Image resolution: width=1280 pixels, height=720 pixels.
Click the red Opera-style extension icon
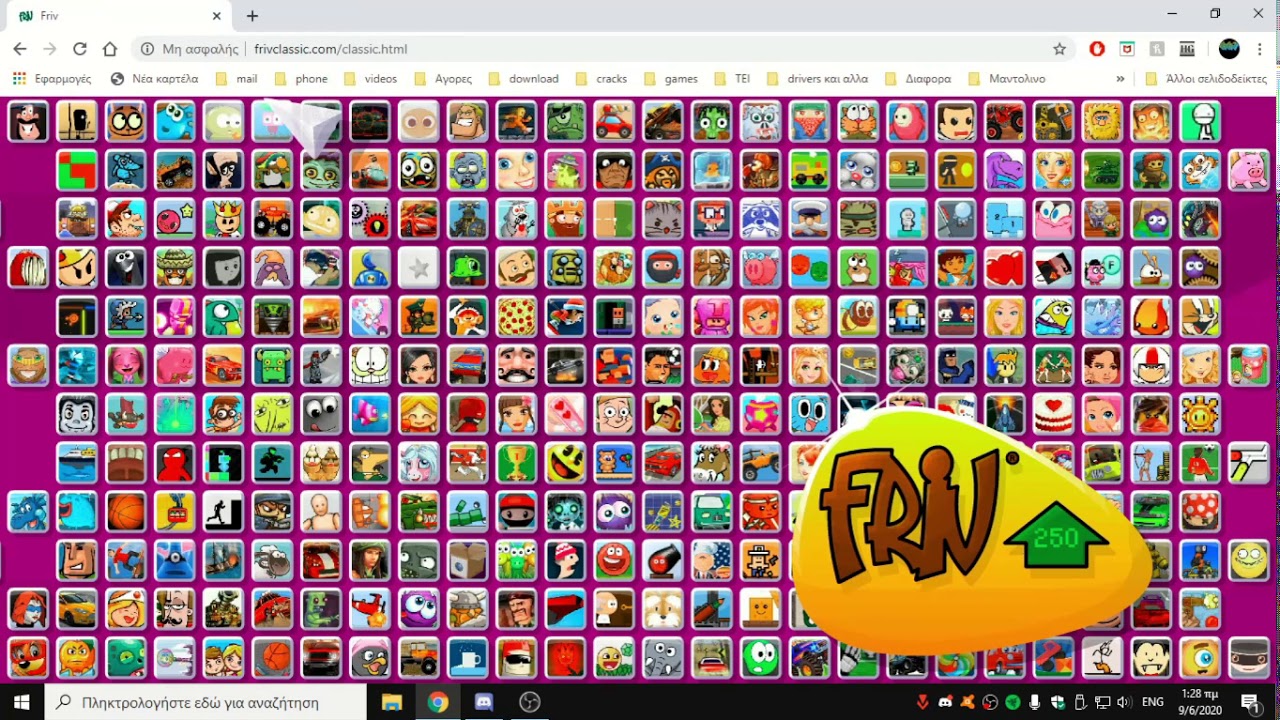(1097, 48)
